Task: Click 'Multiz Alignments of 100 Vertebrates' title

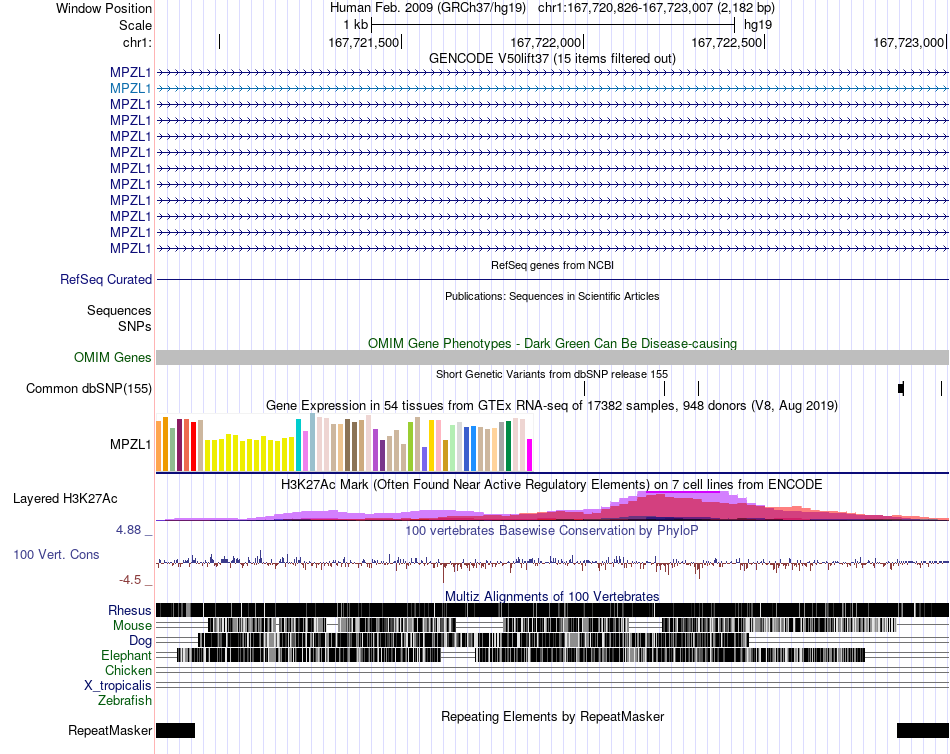Action: 552,596
